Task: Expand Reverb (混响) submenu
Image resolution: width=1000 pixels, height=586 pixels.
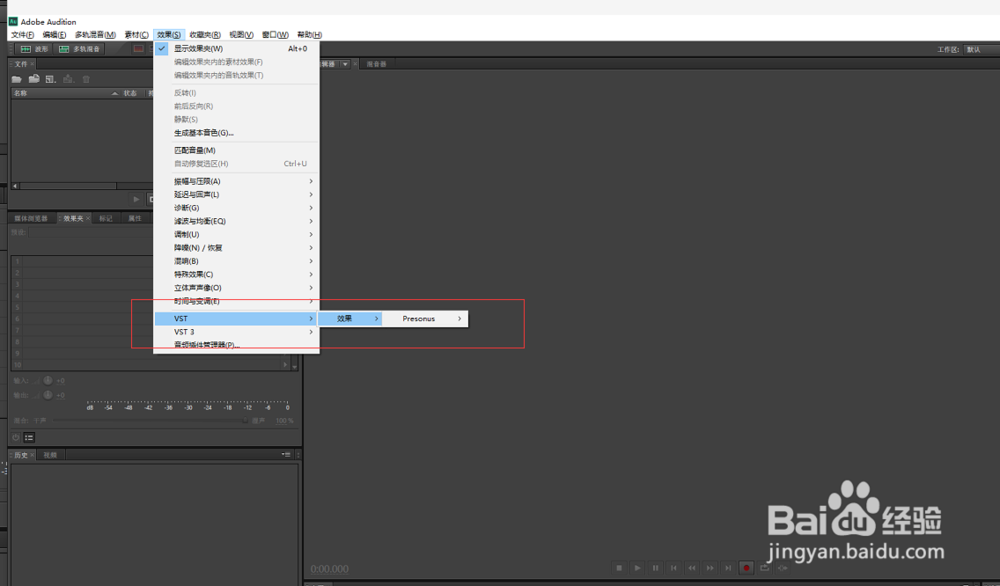Action: coord(237,261)
